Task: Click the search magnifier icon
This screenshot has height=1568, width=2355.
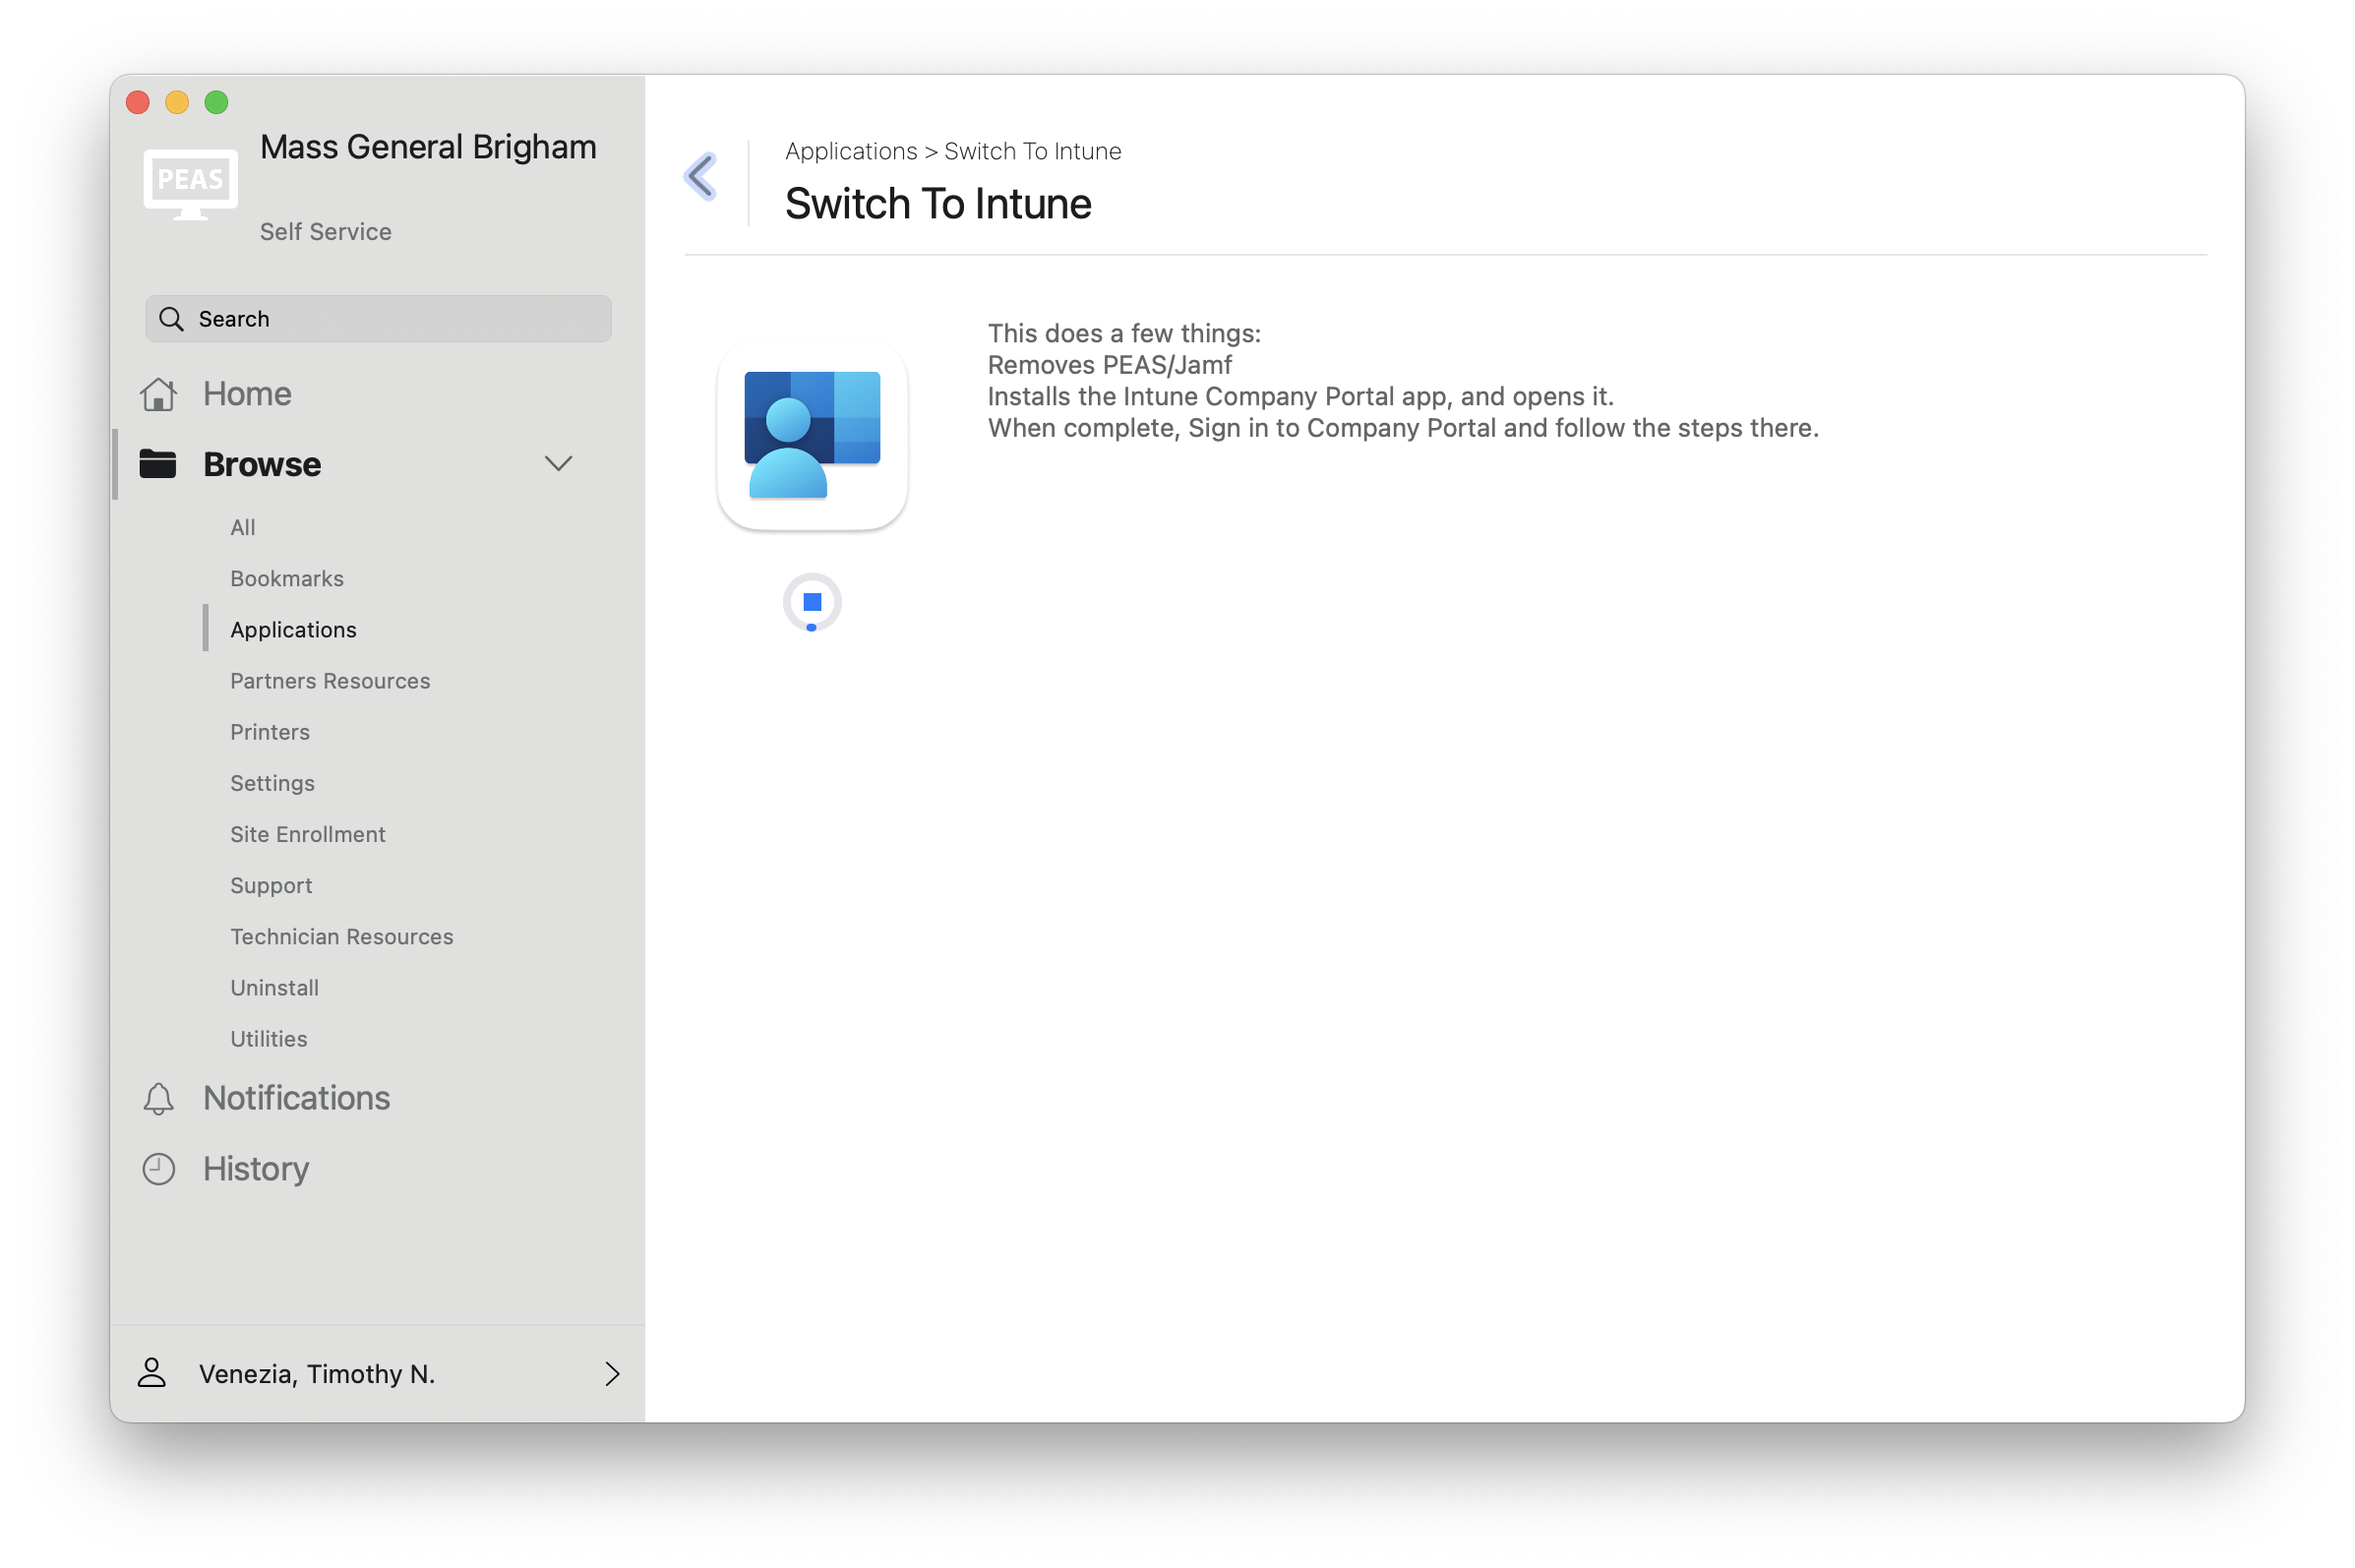Action: (171, 318)
